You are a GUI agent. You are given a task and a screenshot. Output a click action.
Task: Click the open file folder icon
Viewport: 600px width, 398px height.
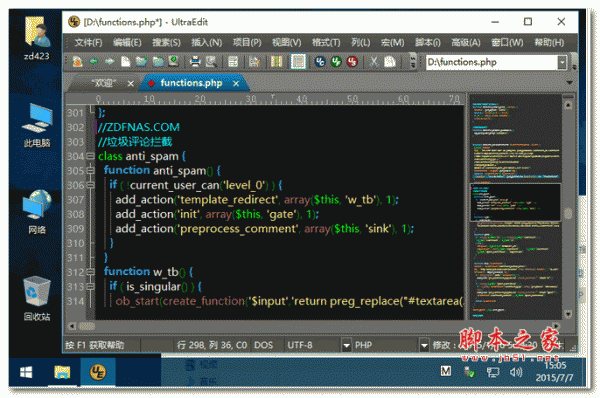click(141, 62)
